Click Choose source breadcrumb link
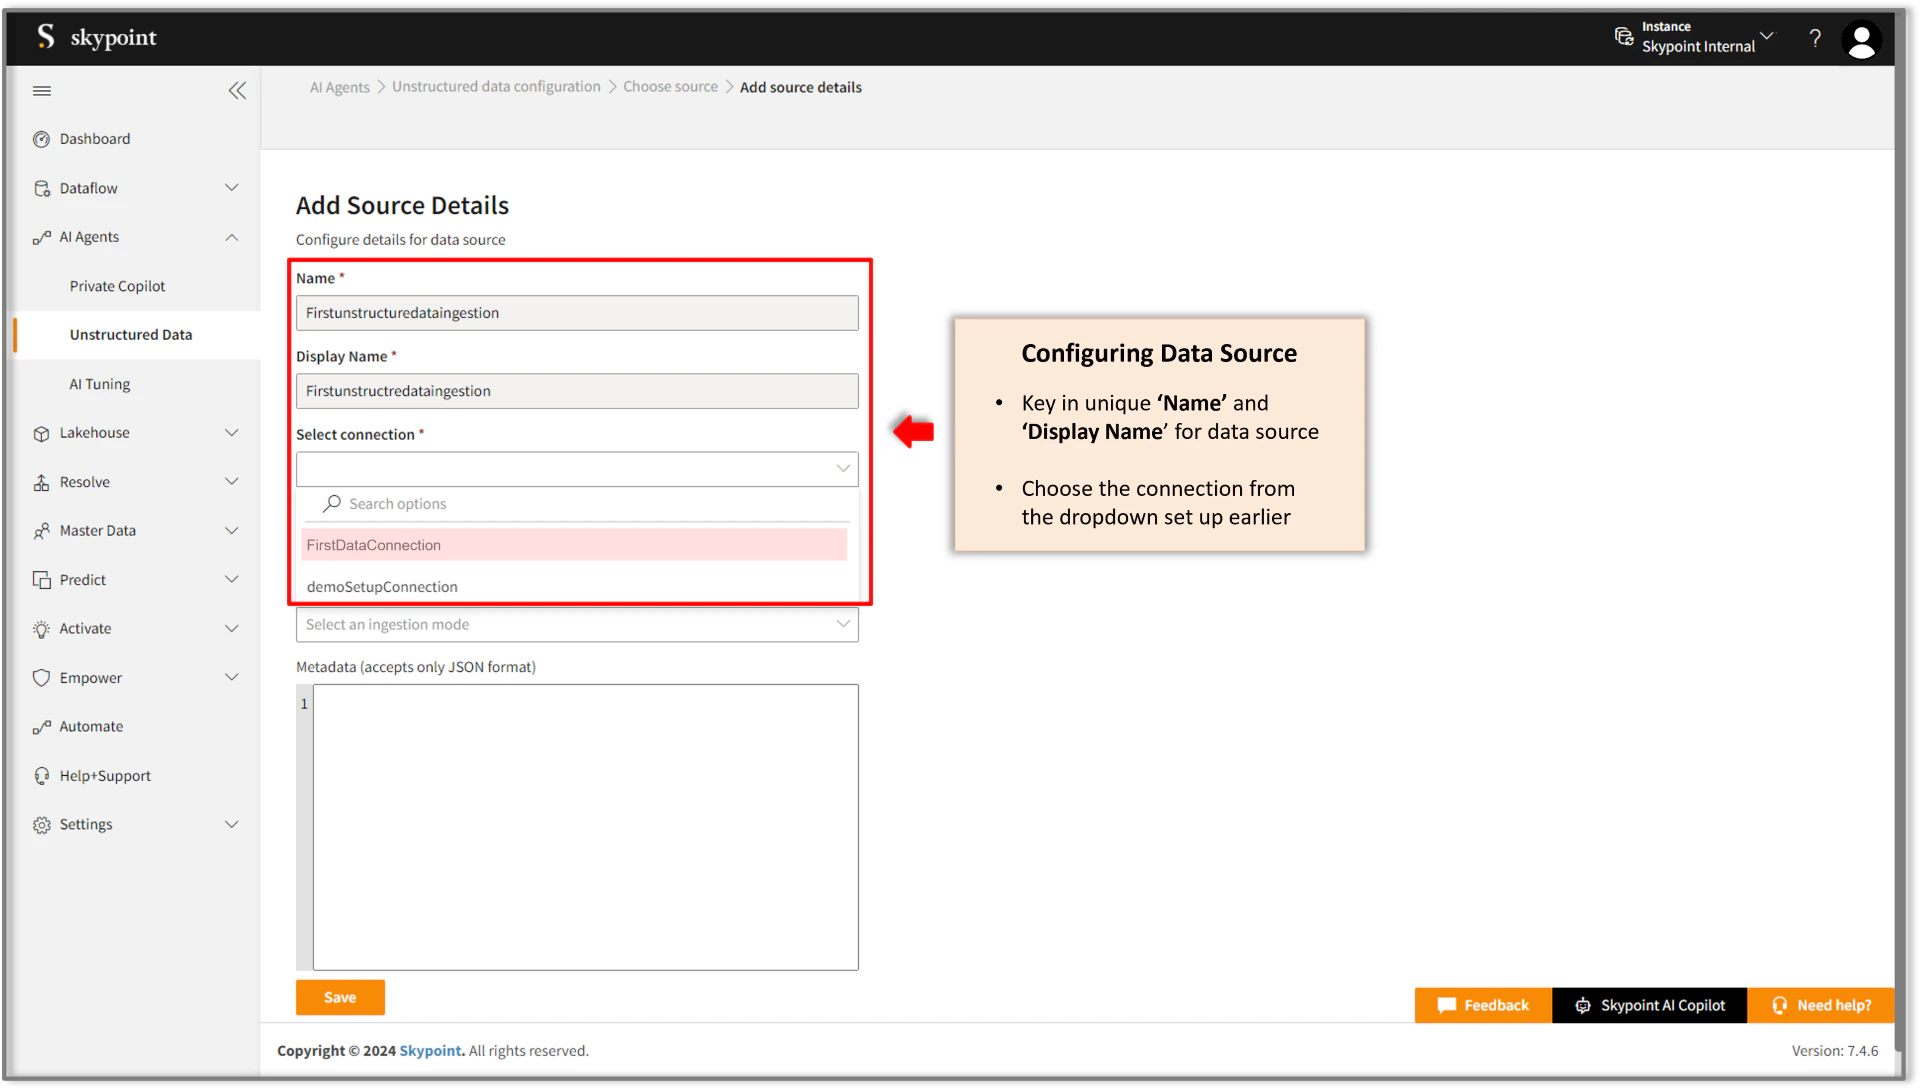The image size is (1920, 1089). pos(670,87)
